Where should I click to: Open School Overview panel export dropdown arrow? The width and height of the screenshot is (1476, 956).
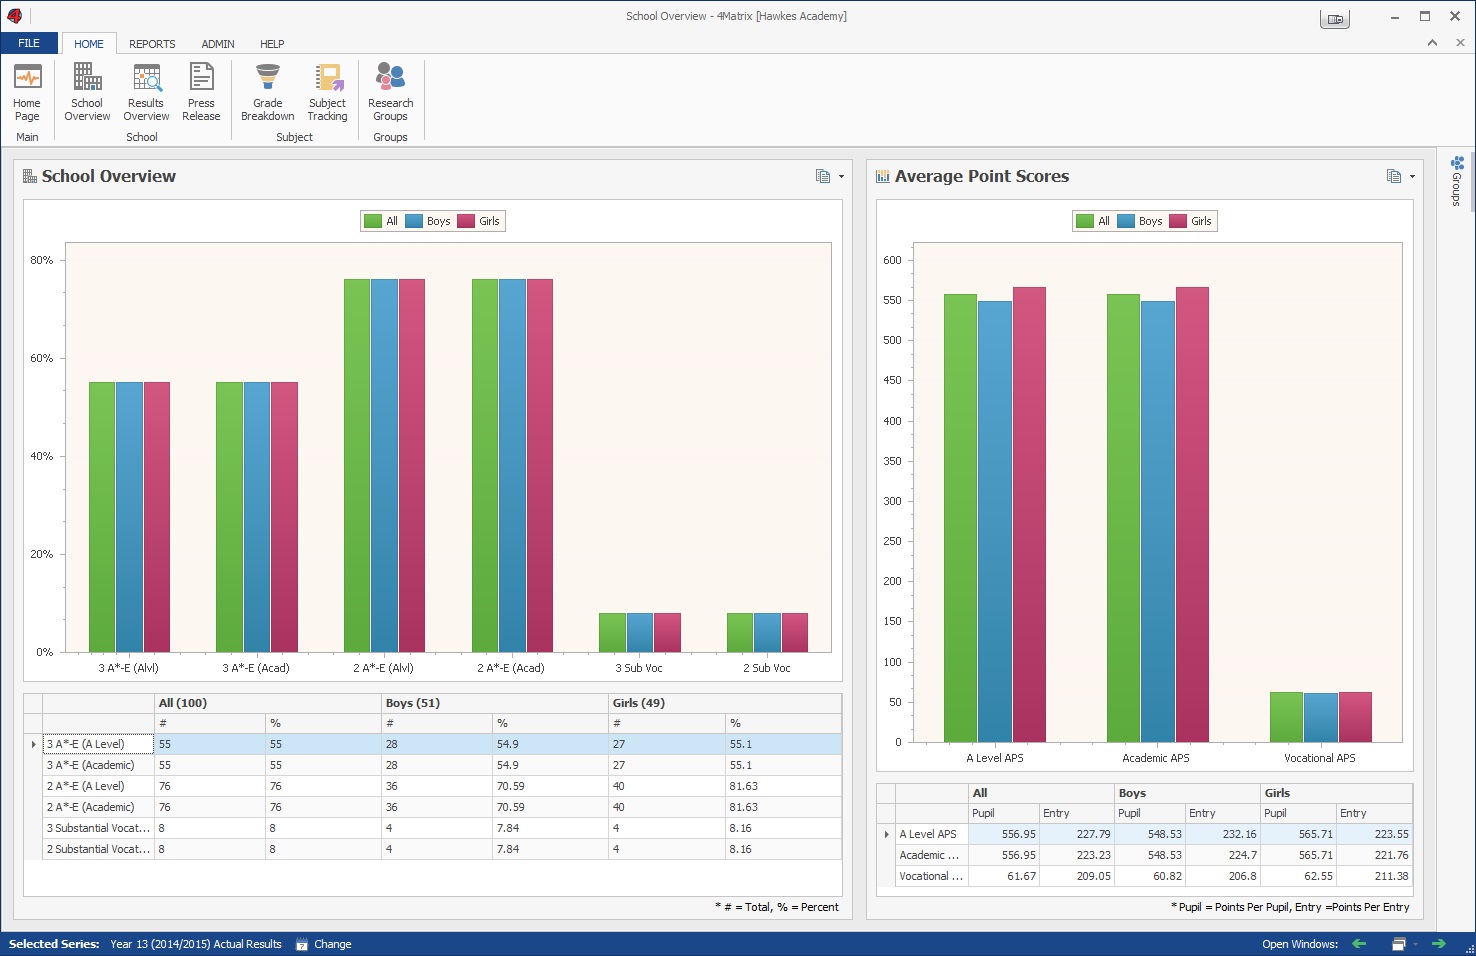(841, 177)
